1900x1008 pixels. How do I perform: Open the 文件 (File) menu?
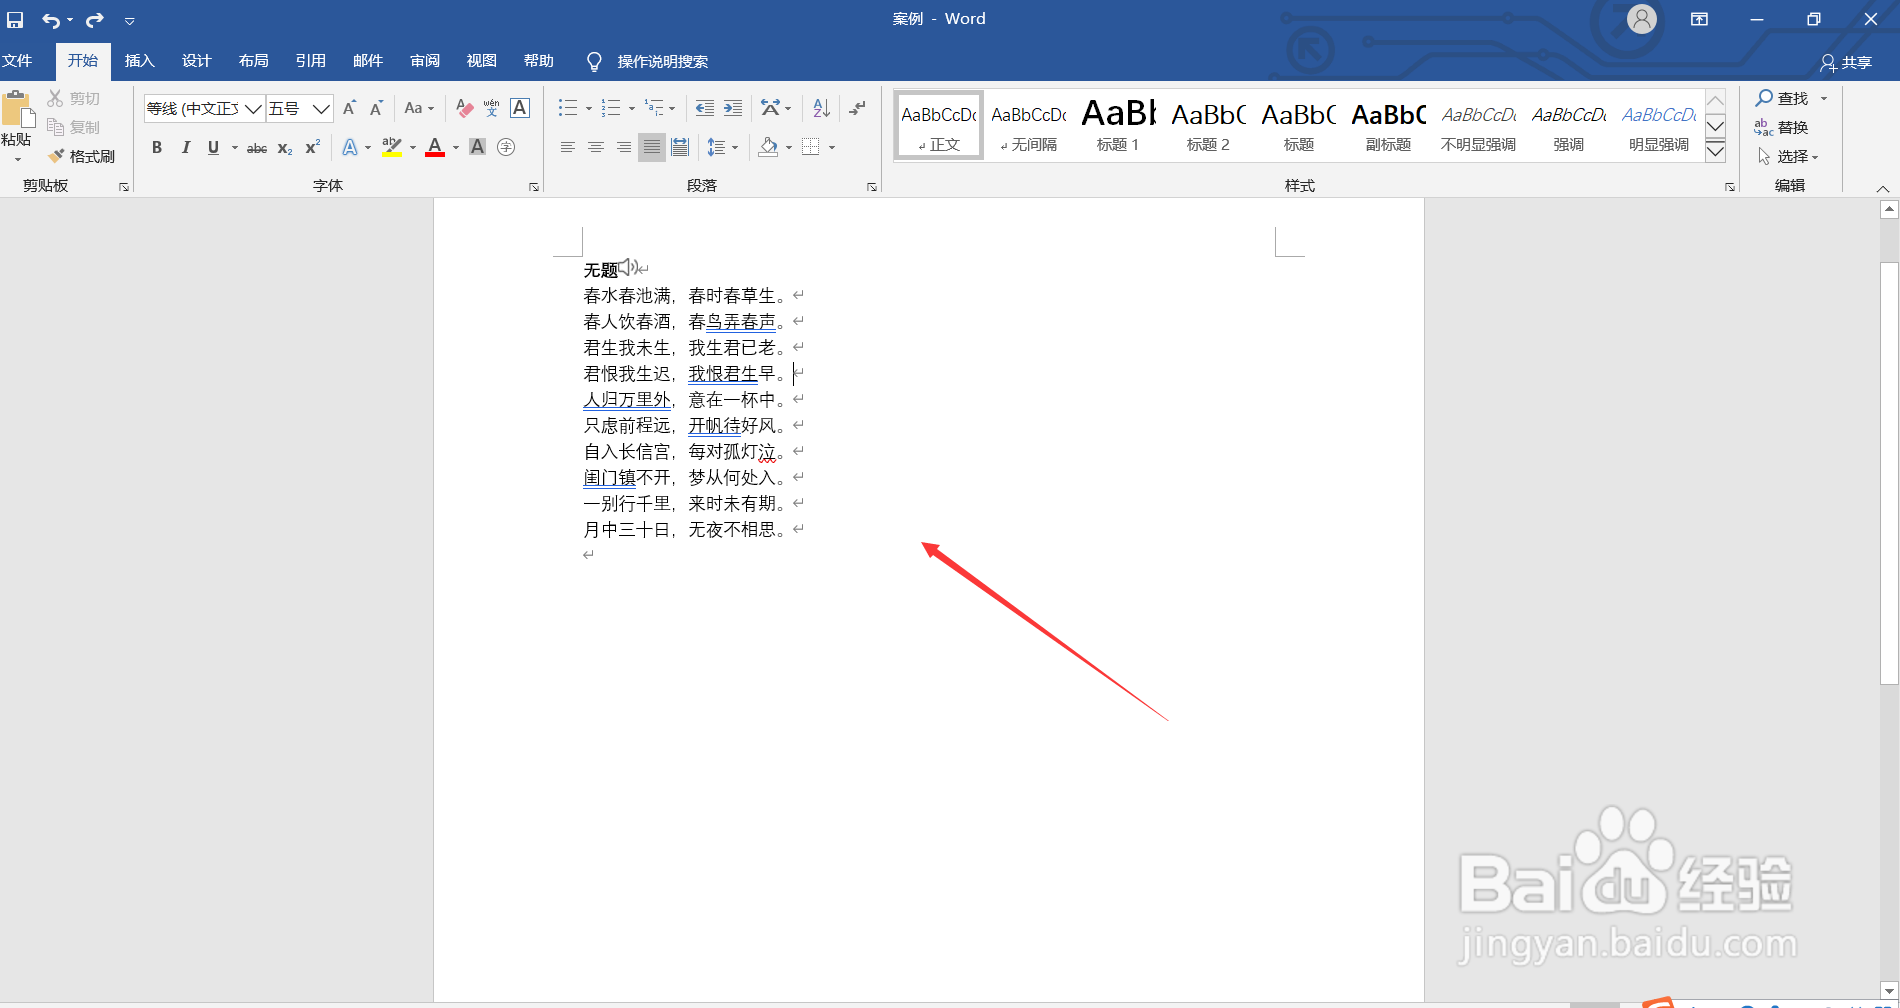coord(17,61)
